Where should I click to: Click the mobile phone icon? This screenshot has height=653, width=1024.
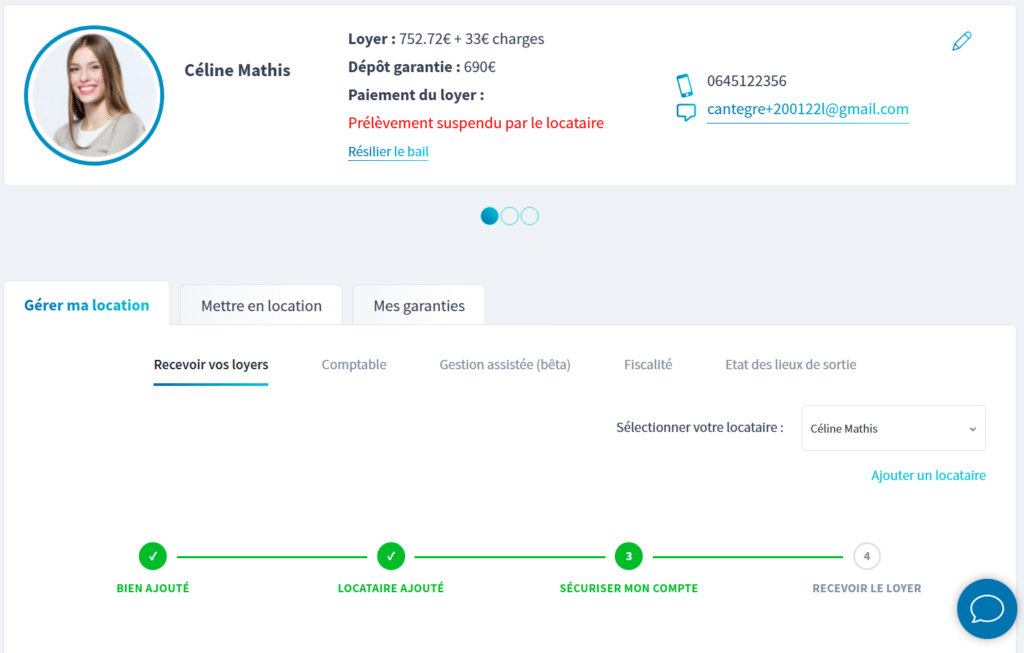[685, 84]
